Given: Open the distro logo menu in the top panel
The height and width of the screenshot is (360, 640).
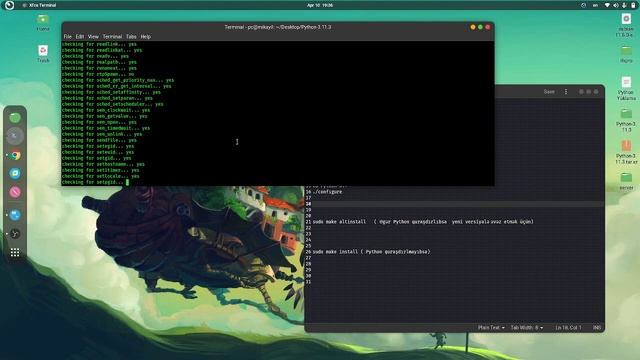Looking at the screenshot, I should tap(9, 5).
